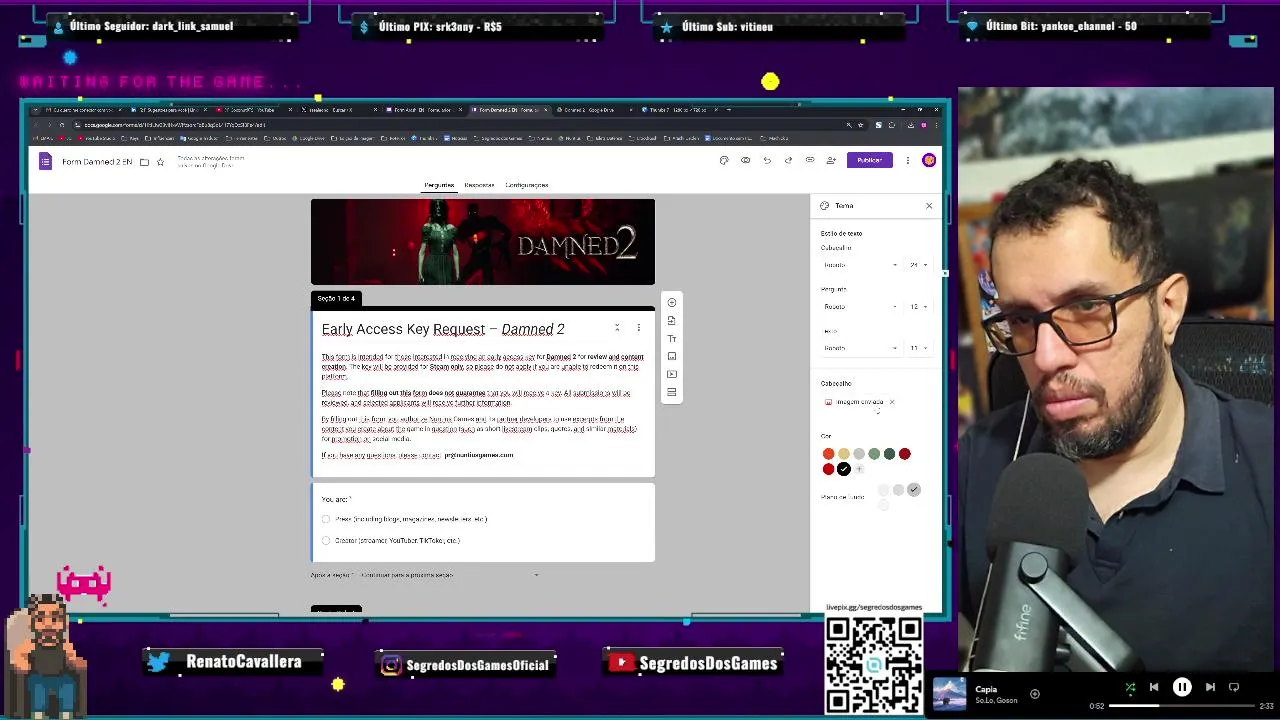1280x720 pixels.
Task: Edit the You are question title
Action: [336, 499]
